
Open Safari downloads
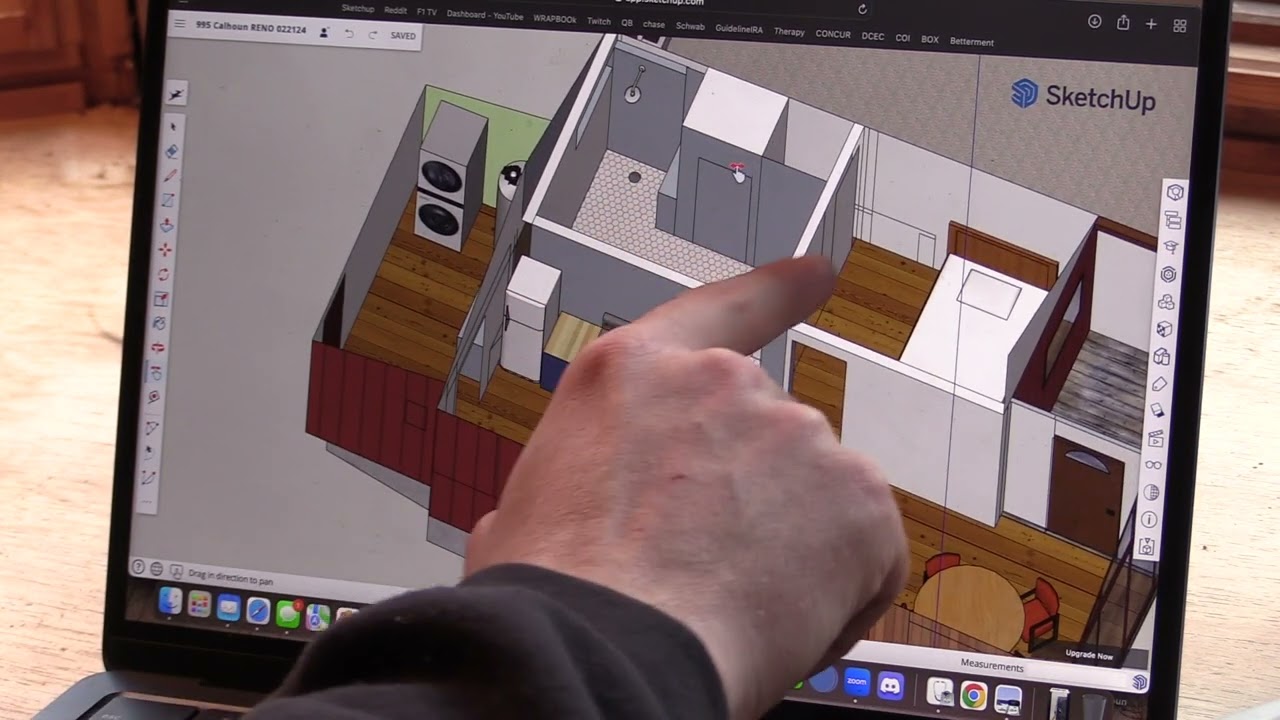tap(1094, 21)
